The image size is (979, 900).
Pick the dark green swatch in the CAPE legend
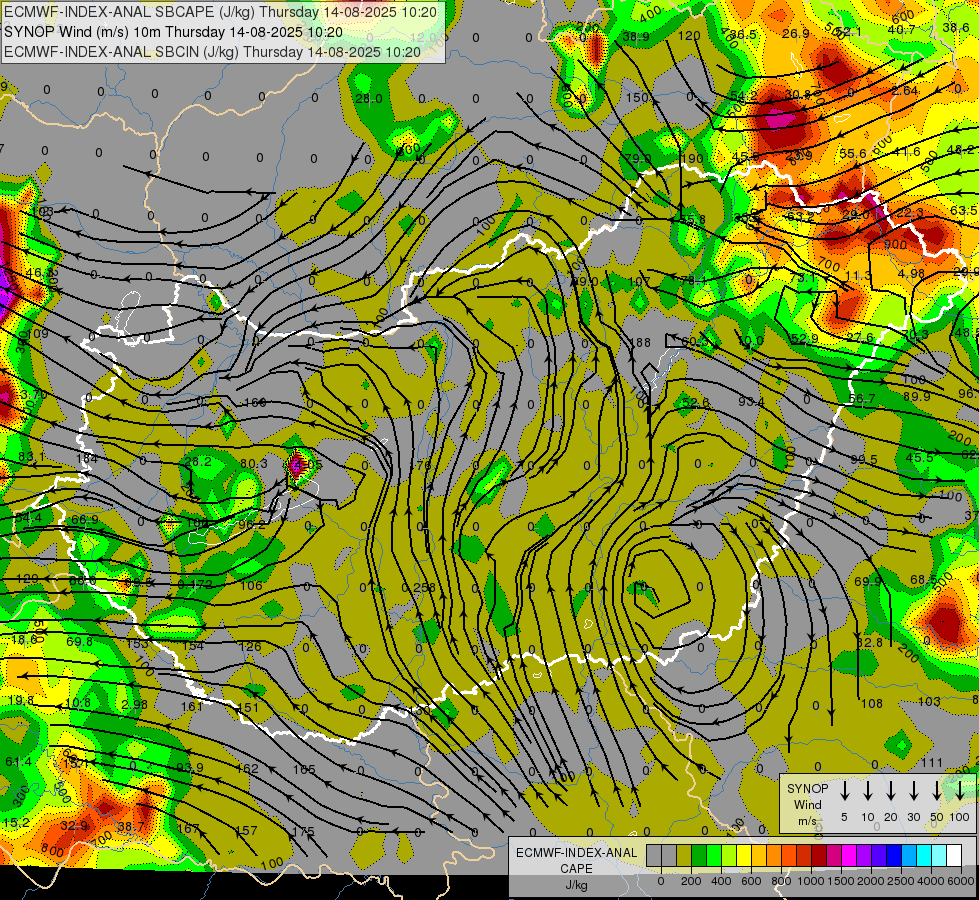[x=699, y=856]
